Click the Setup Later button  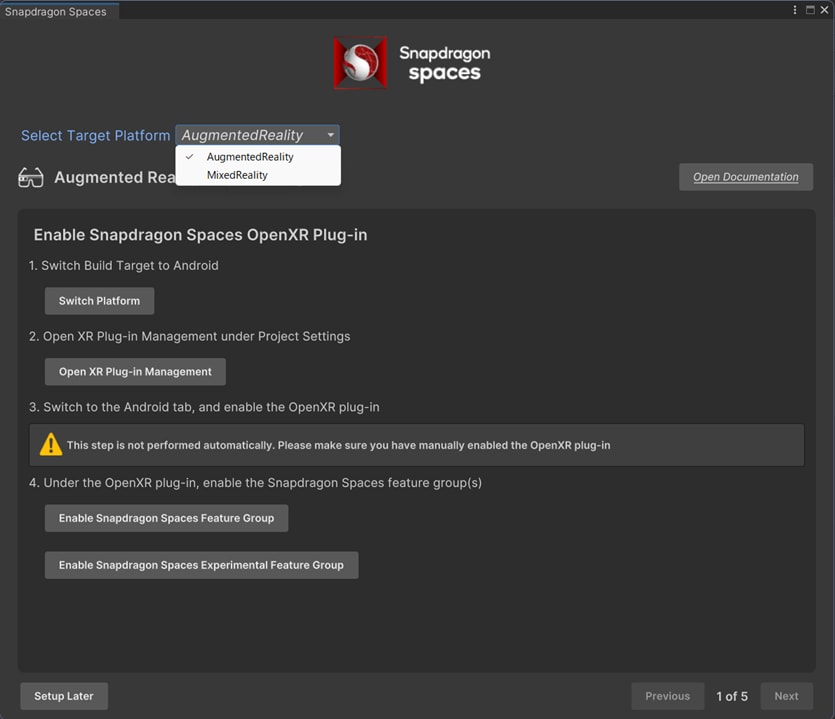point(64,696)
